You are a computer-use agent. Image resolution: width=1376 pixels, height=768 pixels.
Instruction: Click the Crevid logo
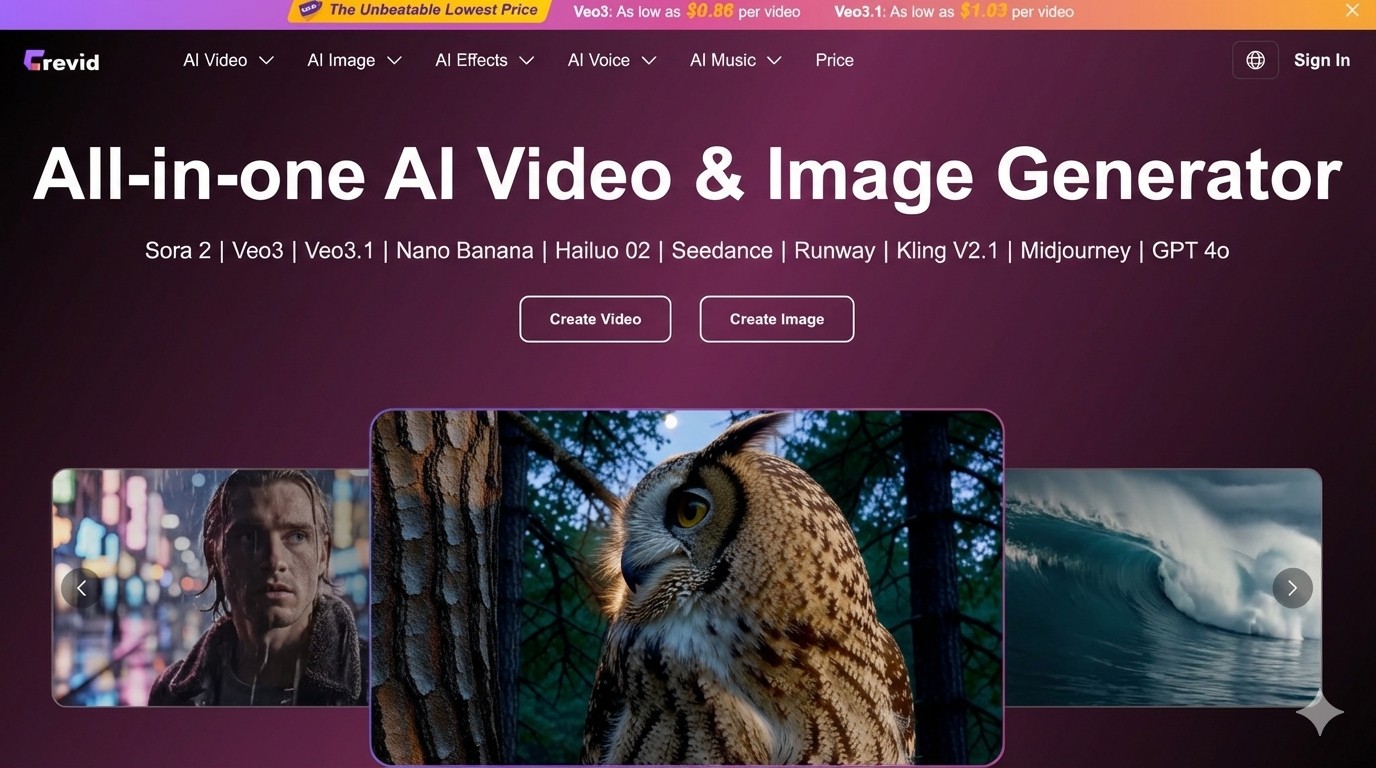pyautogui.click(x=60, y=60)
